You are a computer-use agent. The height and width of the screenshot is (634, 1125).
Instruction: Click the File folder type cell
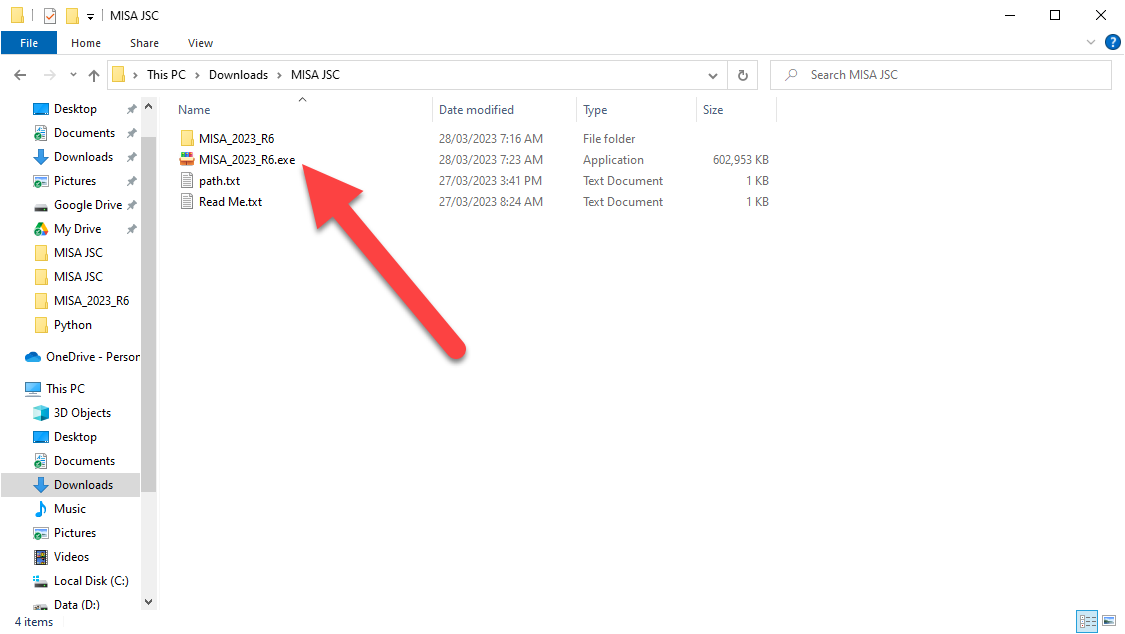[608, 138]
